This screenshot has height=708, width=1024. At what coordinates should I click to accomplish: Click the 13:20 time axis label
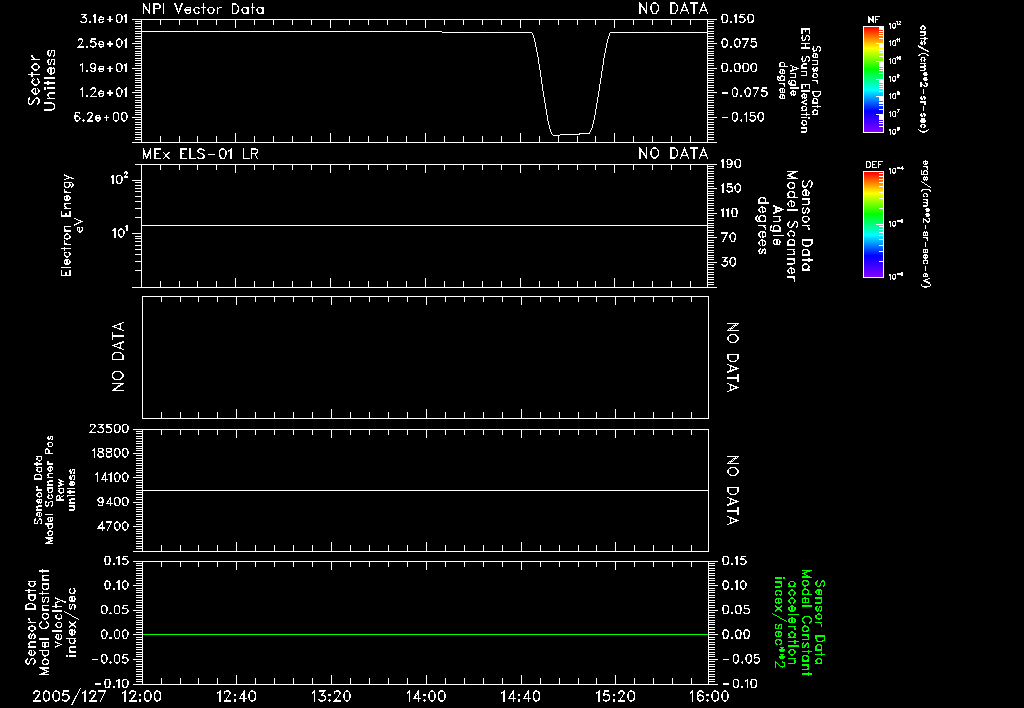[x=331, y=696]
